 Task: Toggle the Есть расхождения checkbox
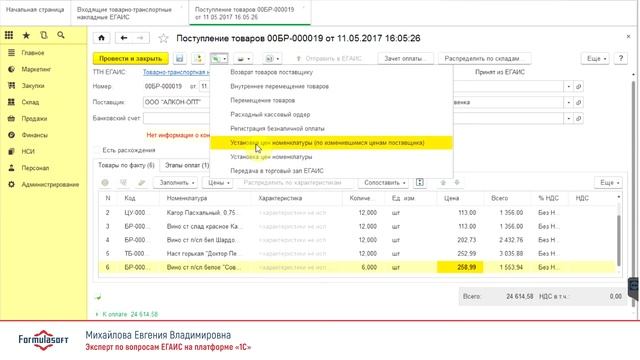click(x=98, y=150)
